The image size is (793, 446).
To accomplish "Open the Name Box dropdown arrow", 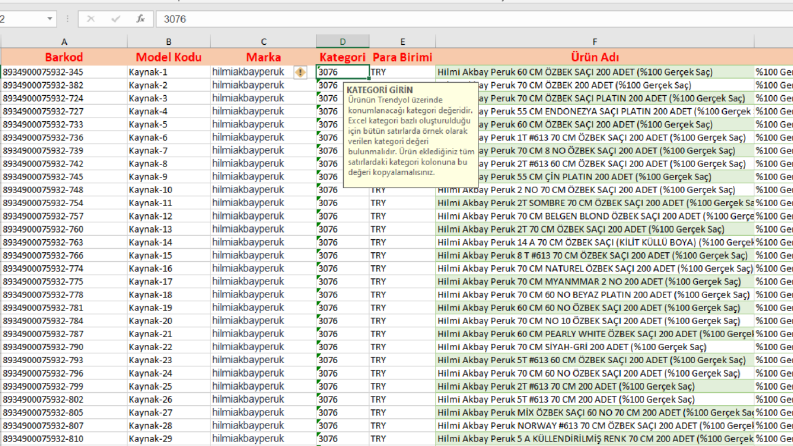I will tap(50, 19).
